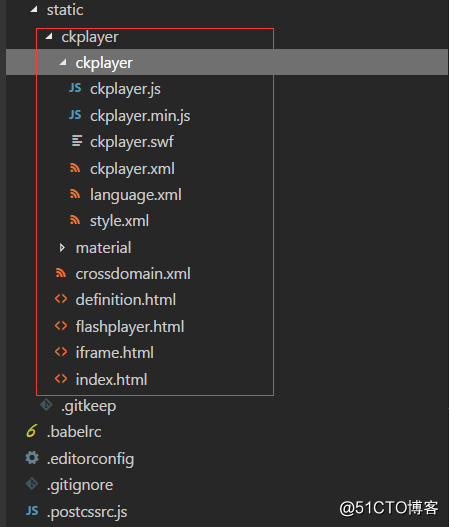This screenshot has width=449, height=527.
Task: Open ckplayer.js file
Action: click(125, 89)
